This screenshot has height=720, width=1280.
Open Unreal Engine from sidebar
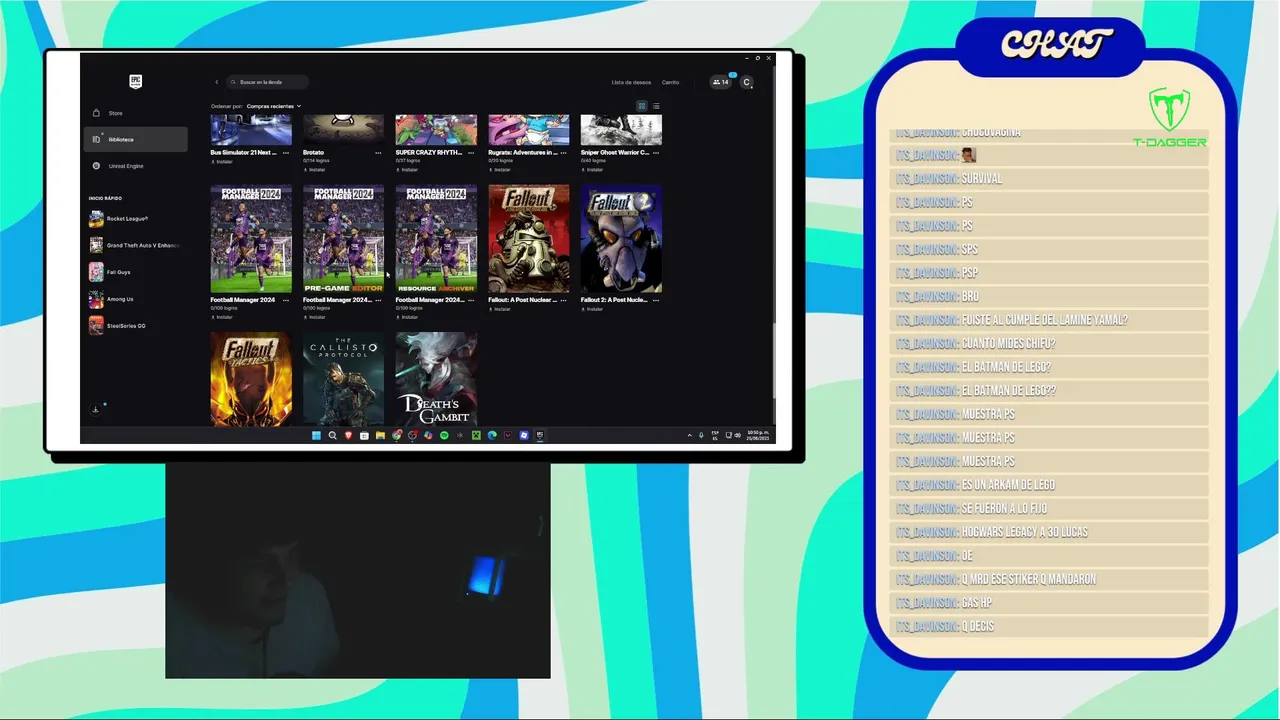point(135,166)
